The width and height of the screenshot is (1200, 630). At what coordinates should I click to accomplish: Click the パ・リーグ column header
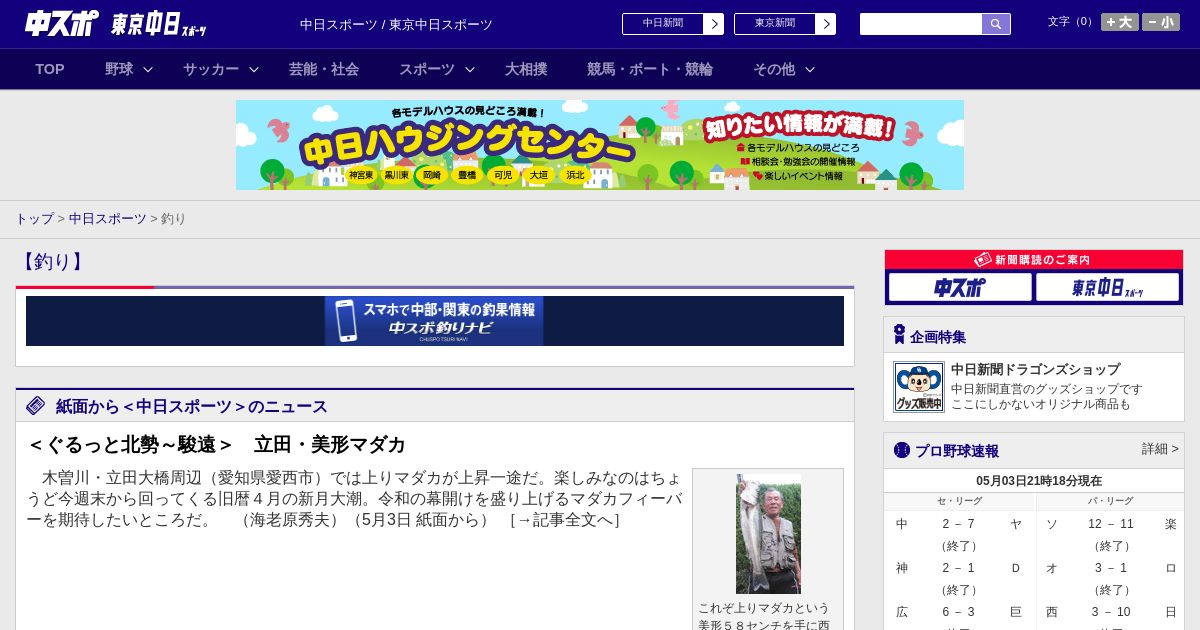pyautogui.click(x=1110, y=501)
